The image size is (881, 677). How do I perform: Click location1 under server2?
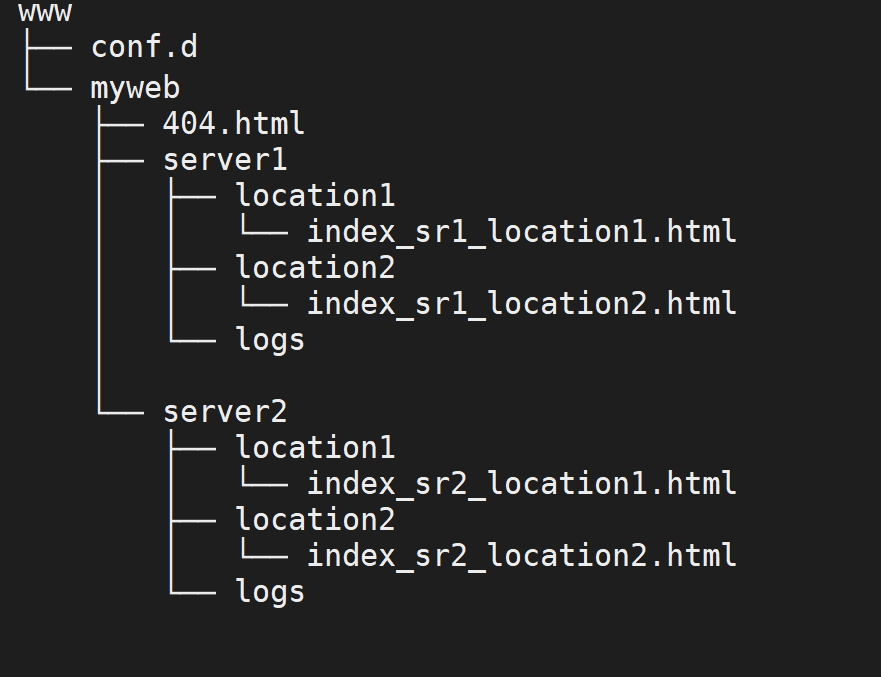tap(315, 448)
